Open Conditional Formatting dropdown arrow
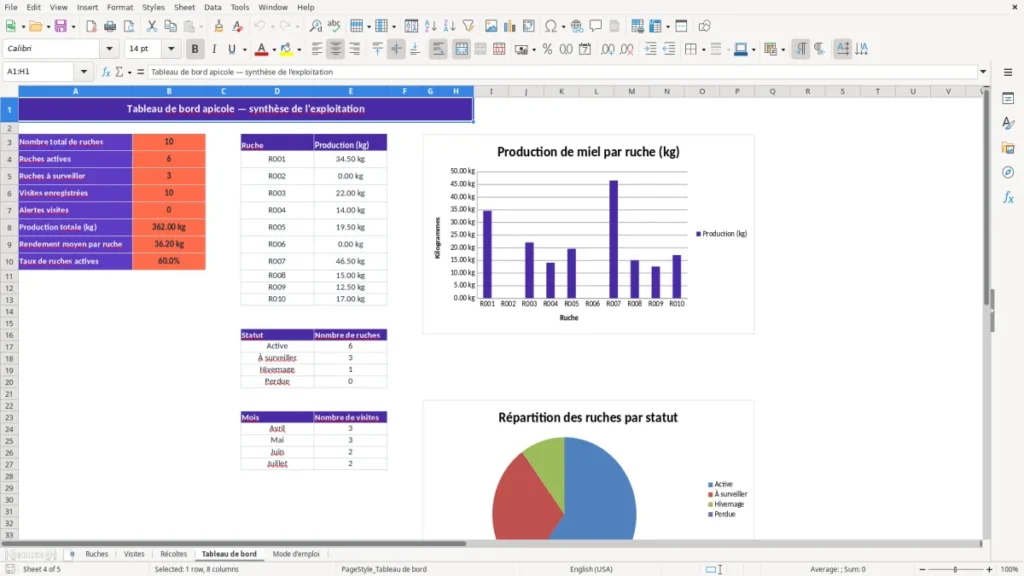 pyautogui.click(x=783, y=50)
